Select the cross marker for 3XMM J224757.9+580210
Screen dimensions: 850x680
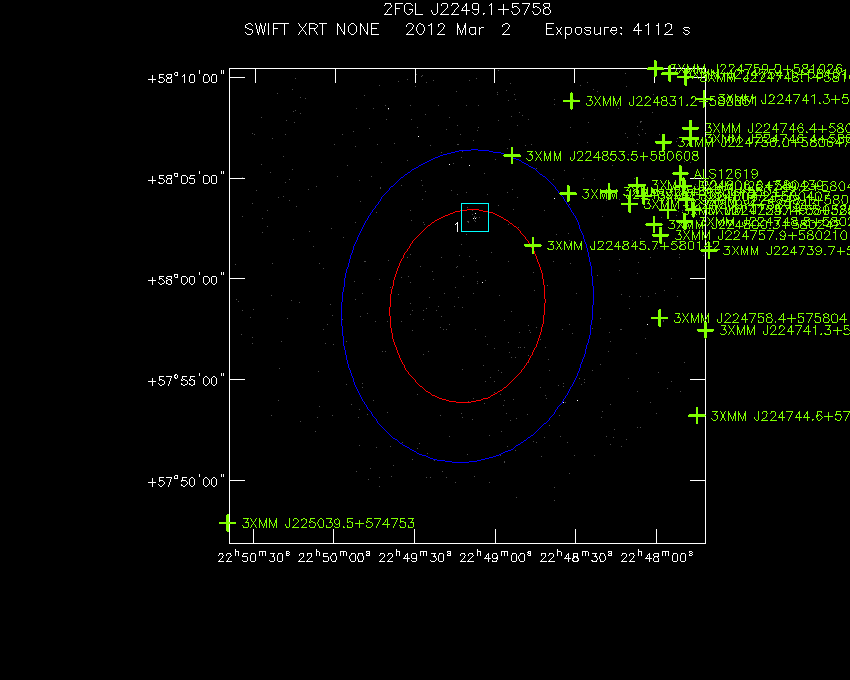660,235
